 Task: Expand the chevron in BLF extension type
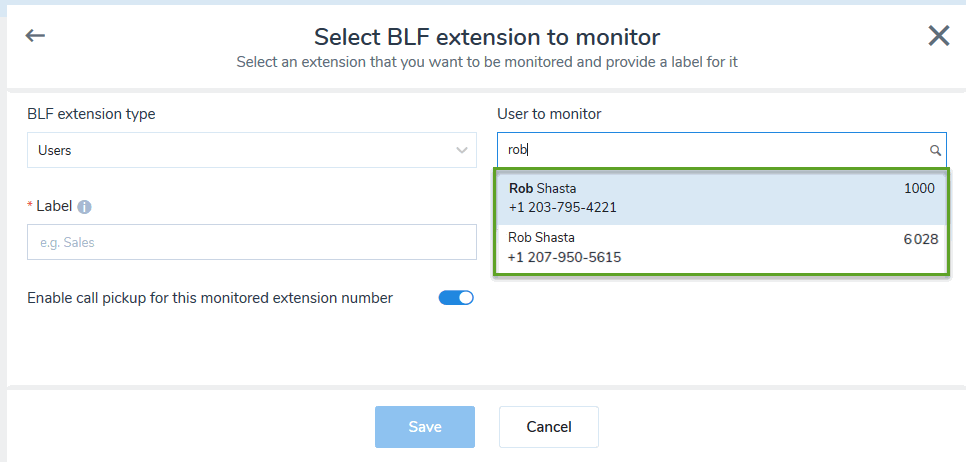coord(461,150)
